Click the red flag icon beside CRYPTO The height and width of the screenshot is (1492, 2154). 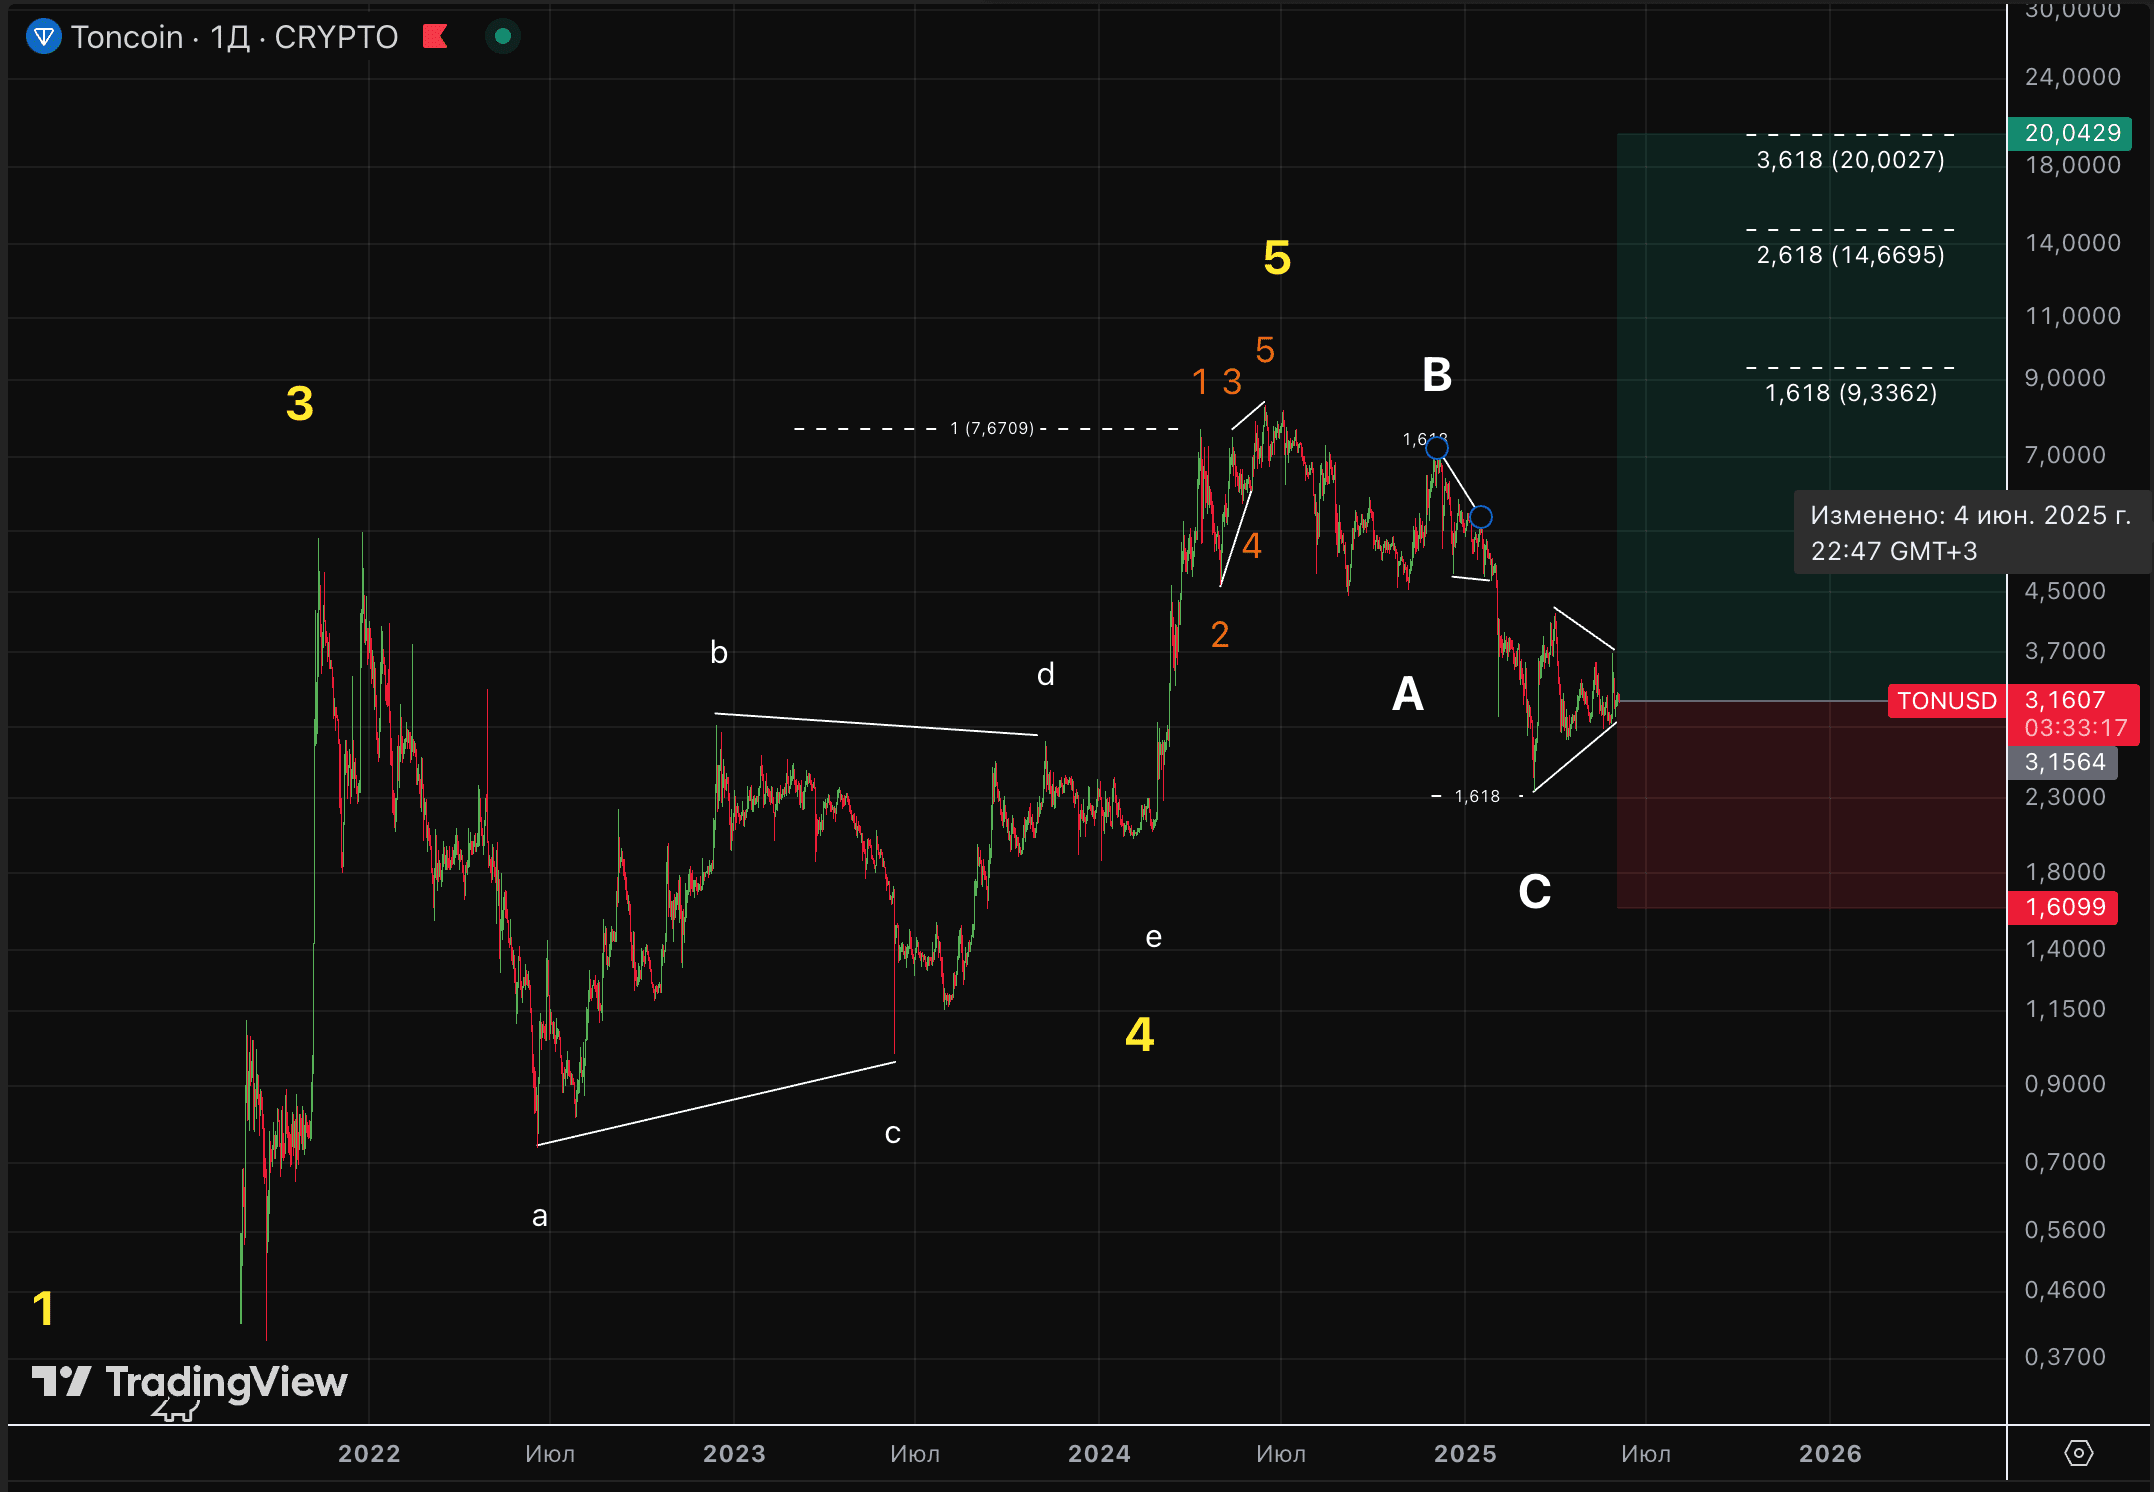tap(435, 37)
